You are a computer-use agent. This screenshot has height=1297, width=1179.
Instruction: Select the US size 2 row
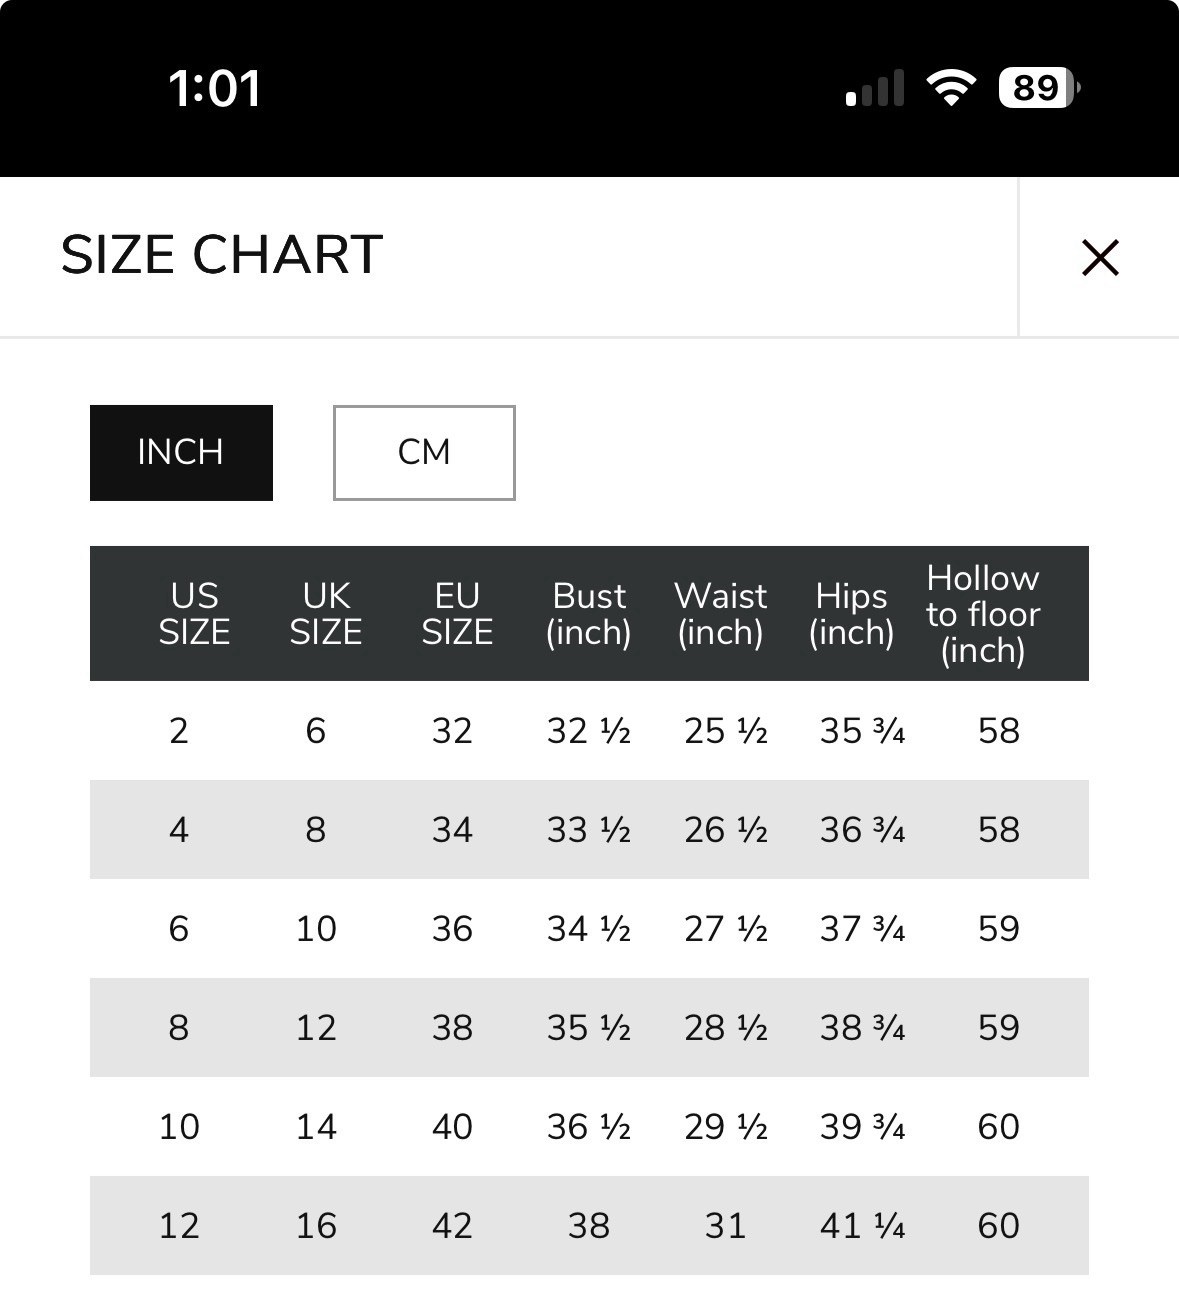click(589, 731)
